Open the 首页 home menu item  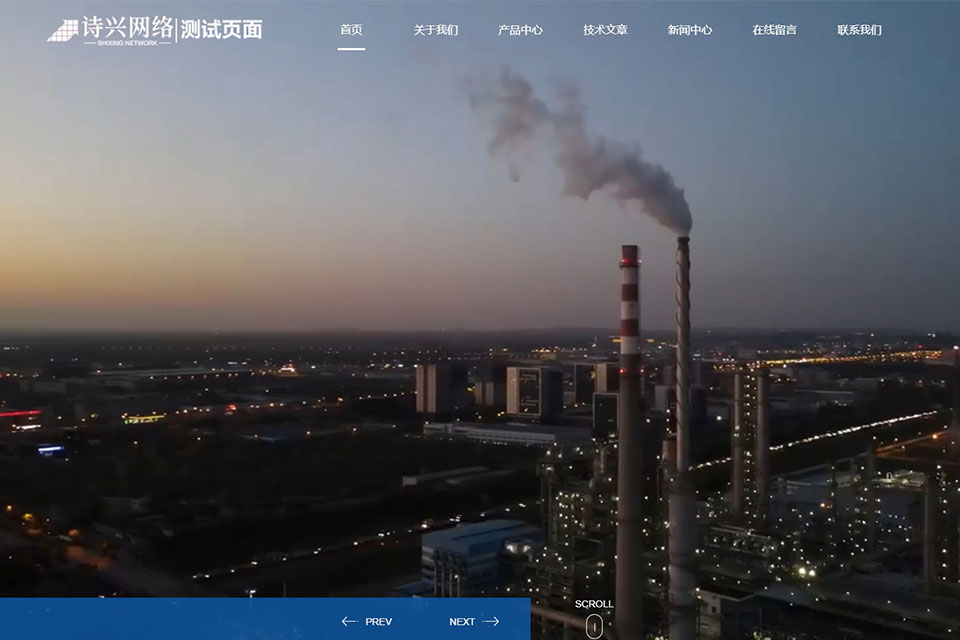click(x=351, y=30)
